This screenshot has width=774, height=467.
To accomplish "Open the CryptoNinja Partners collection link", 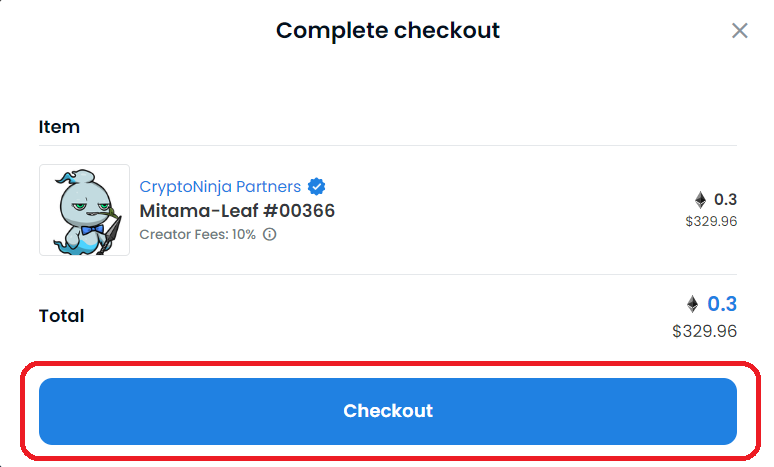I will [x=220, y=187].
